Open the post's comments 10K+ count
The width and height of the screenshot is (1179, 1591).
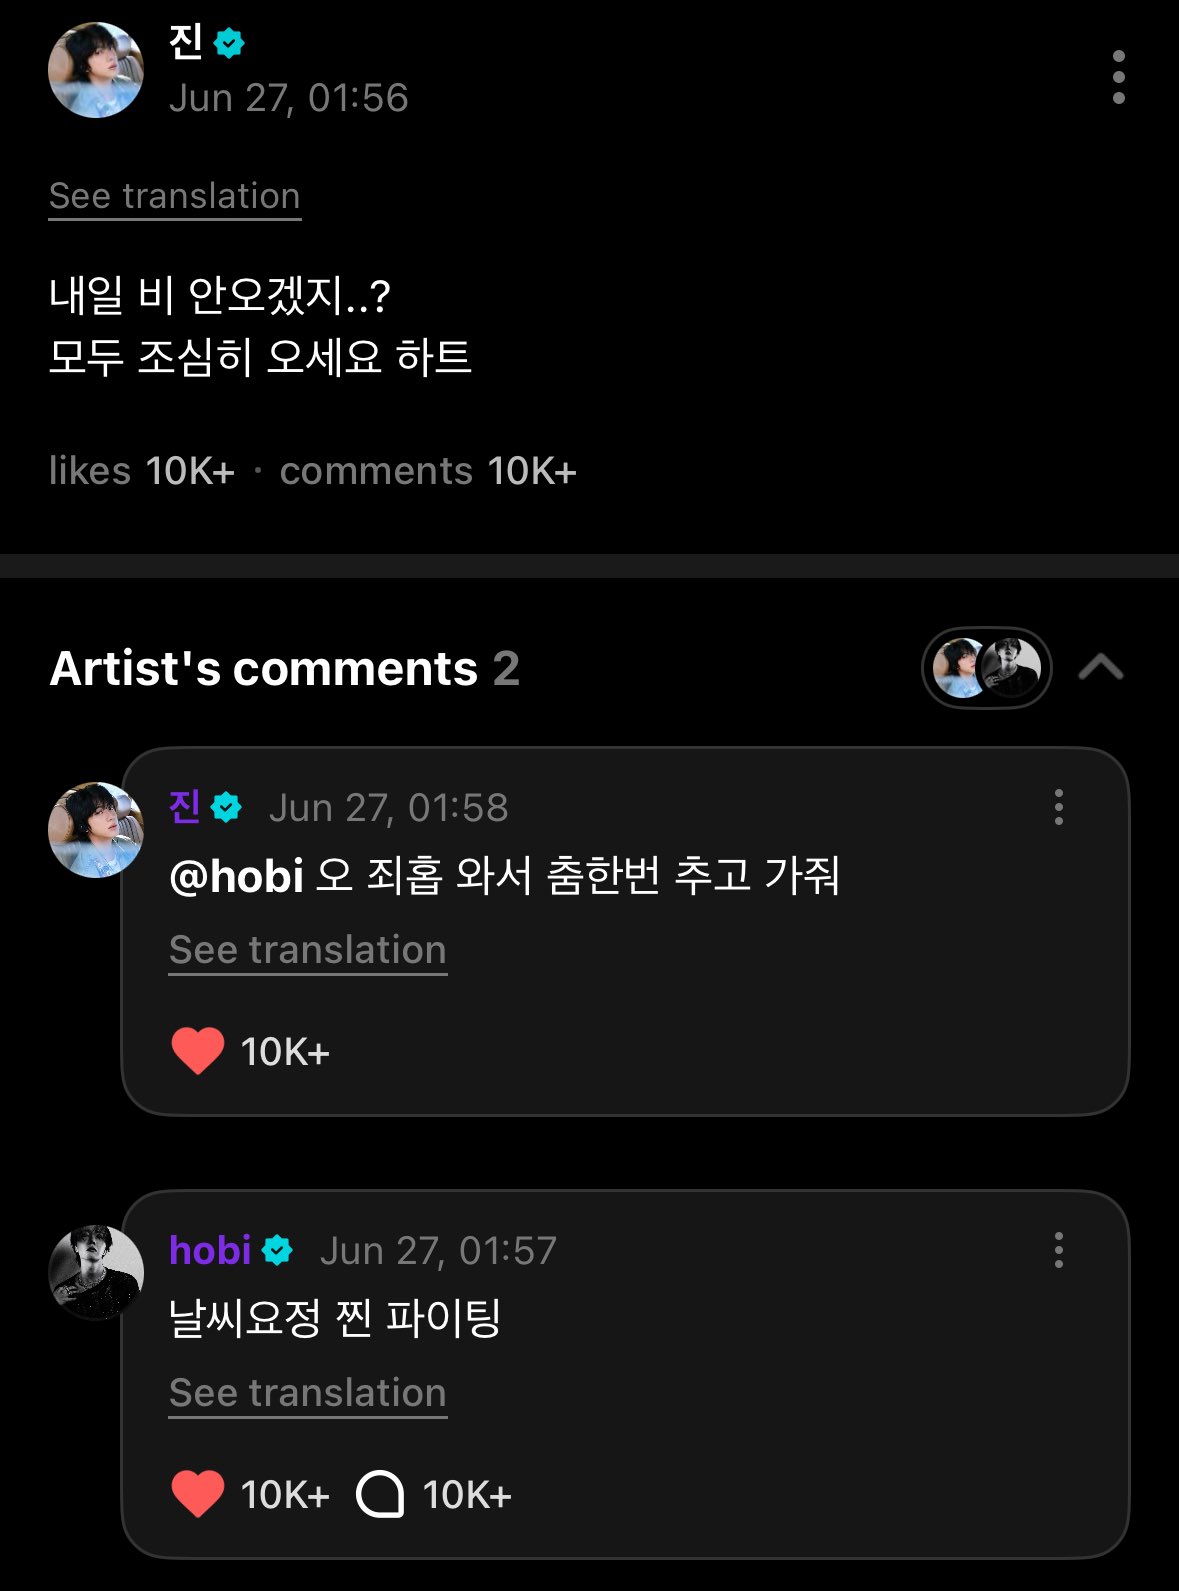[x=428, y=471]
